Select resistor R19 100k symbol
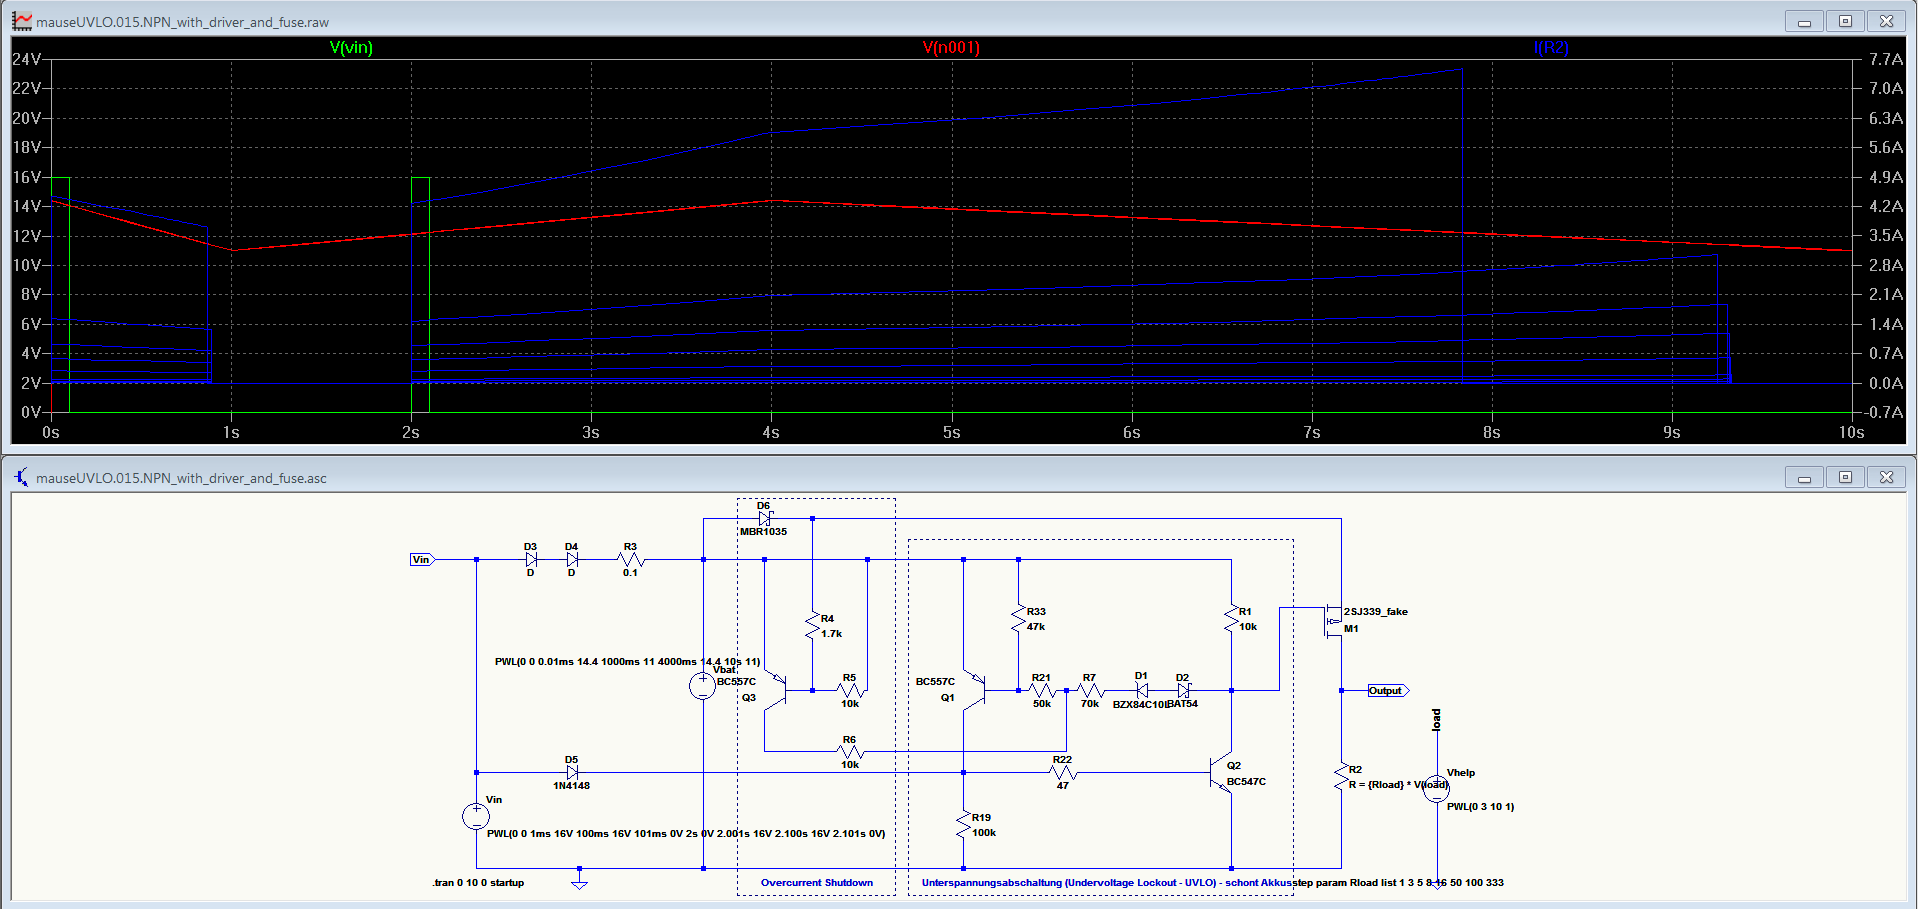Image resolution: width=1918 pixels, height=909 pixels. click(x=964, y=825)
